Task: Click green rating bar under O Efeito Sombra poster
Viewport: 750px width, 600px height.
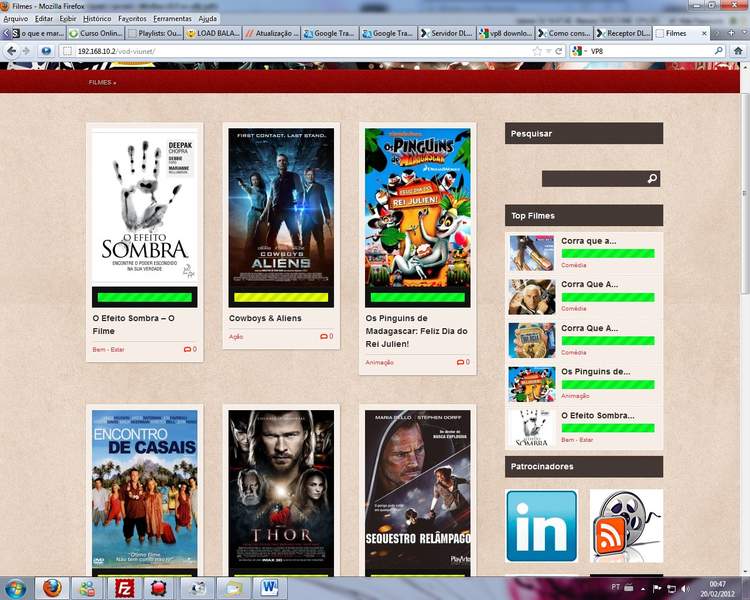Action: (x=144, y=297)
